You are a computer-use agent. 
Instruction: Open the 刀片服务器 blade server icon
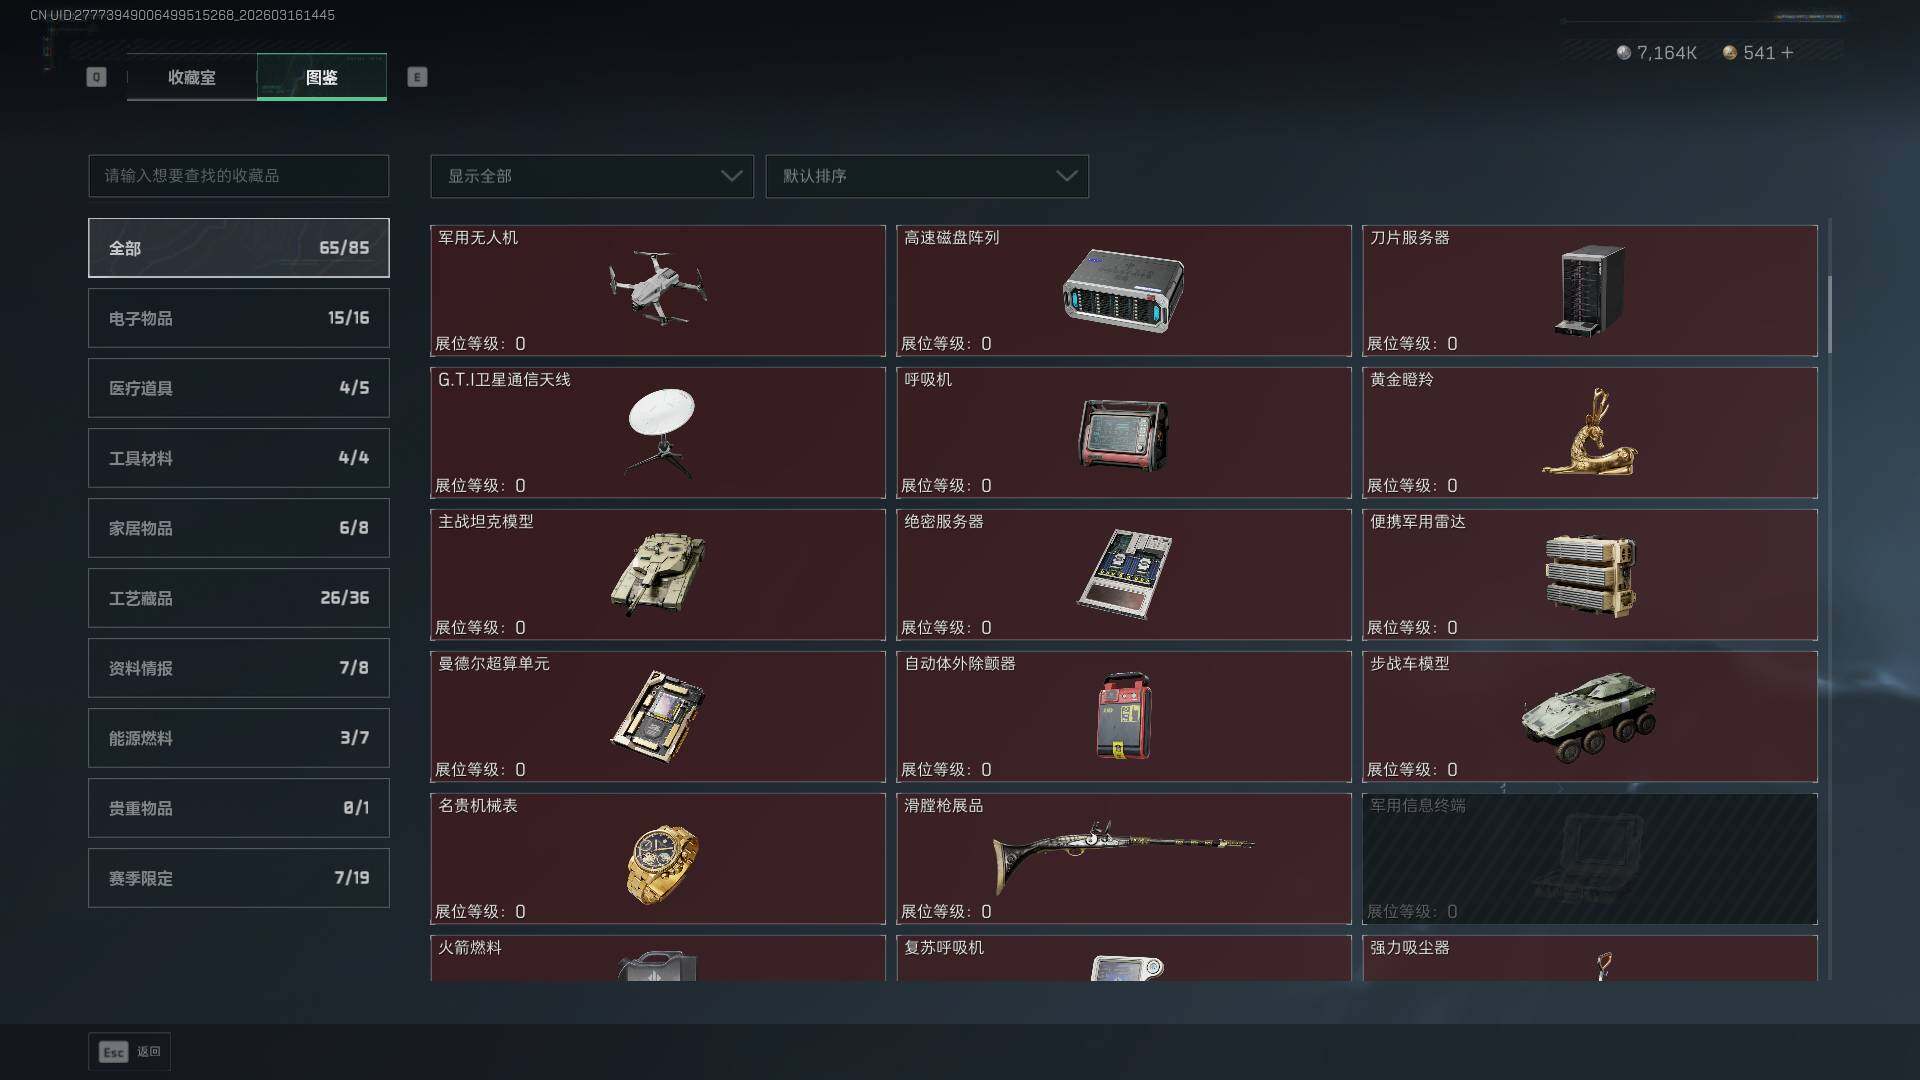[x=1590, y=290]
